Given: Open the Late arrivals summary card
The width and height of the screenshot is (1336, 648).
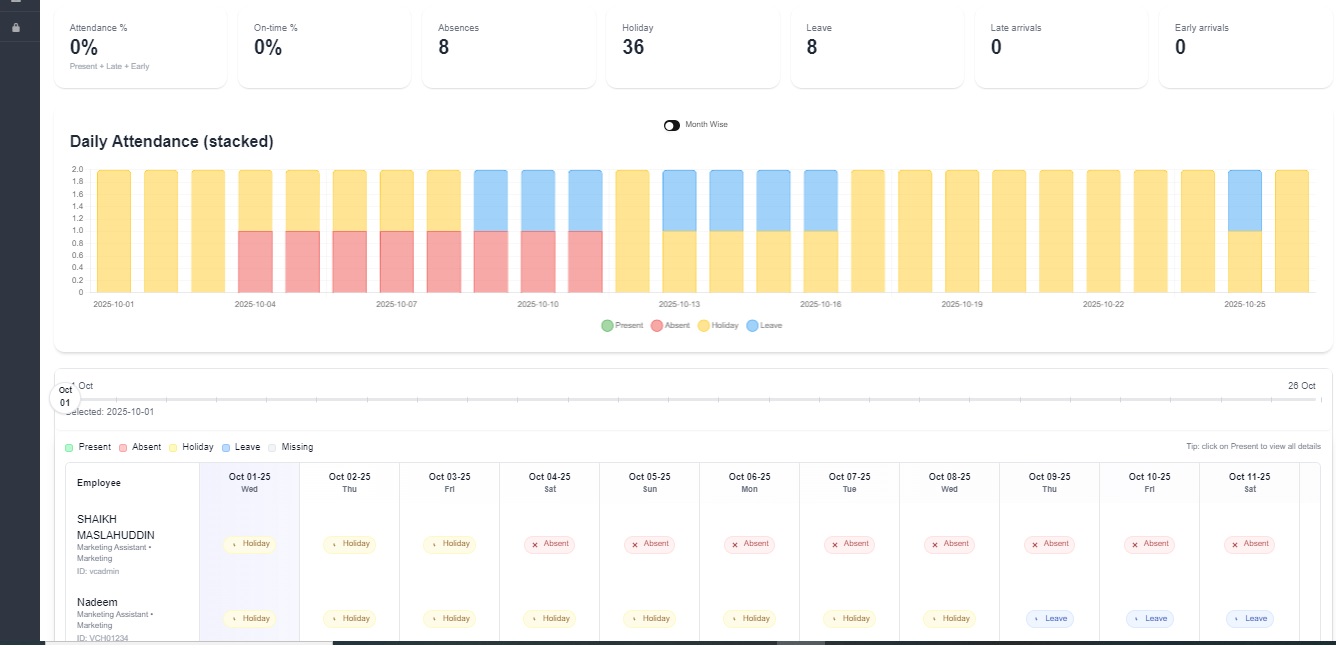Looking at the screenshot, I should 1067,48.
